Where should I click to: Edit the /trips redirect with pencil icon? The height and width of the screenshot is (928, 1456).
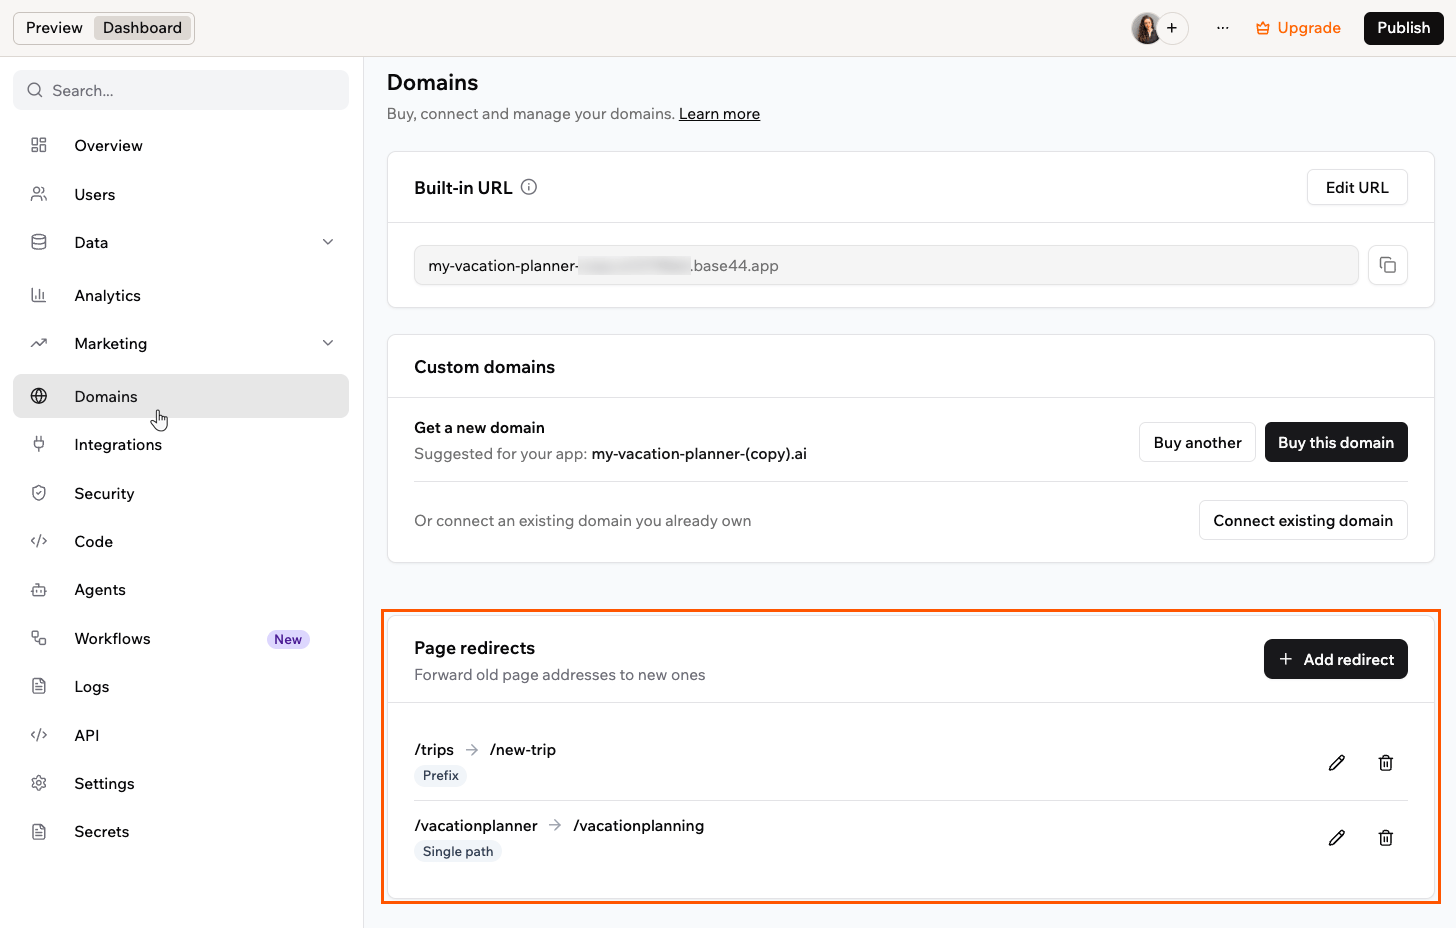tap(1337, 763)
